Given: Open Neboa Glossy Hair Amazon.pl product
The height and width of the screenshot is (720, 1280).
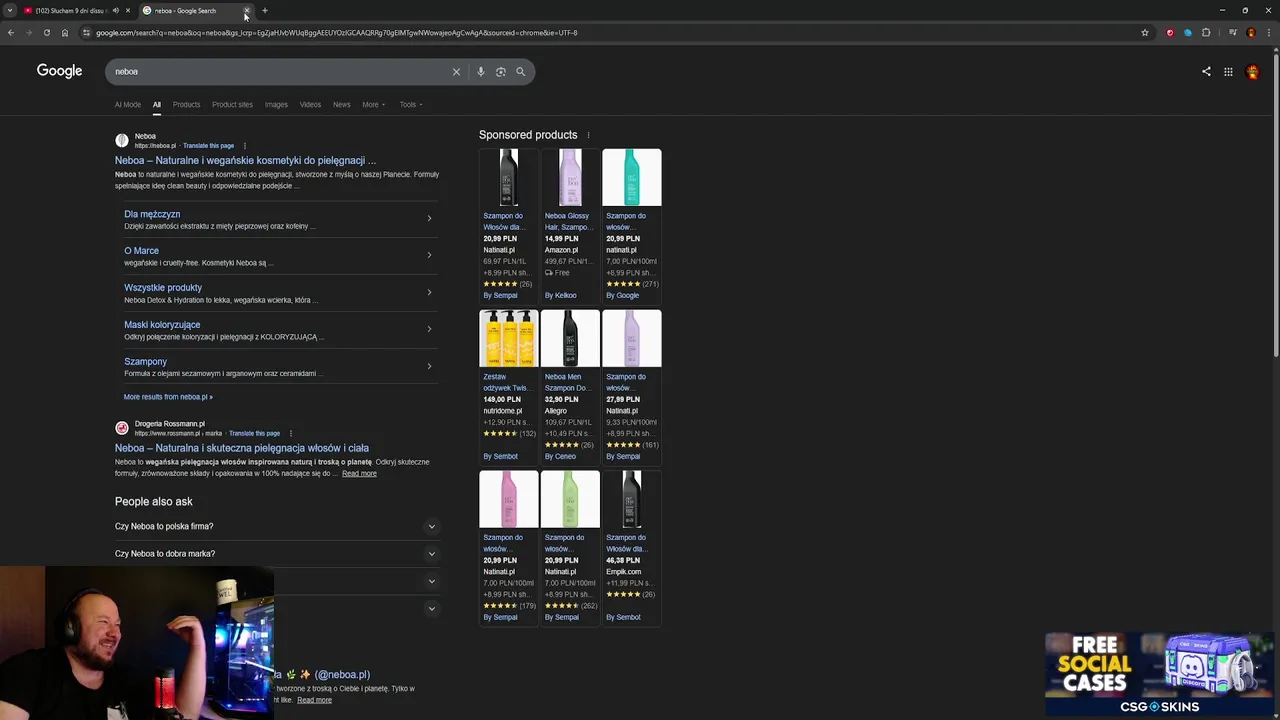Looking at the screenshot, I should click(570, 225).
